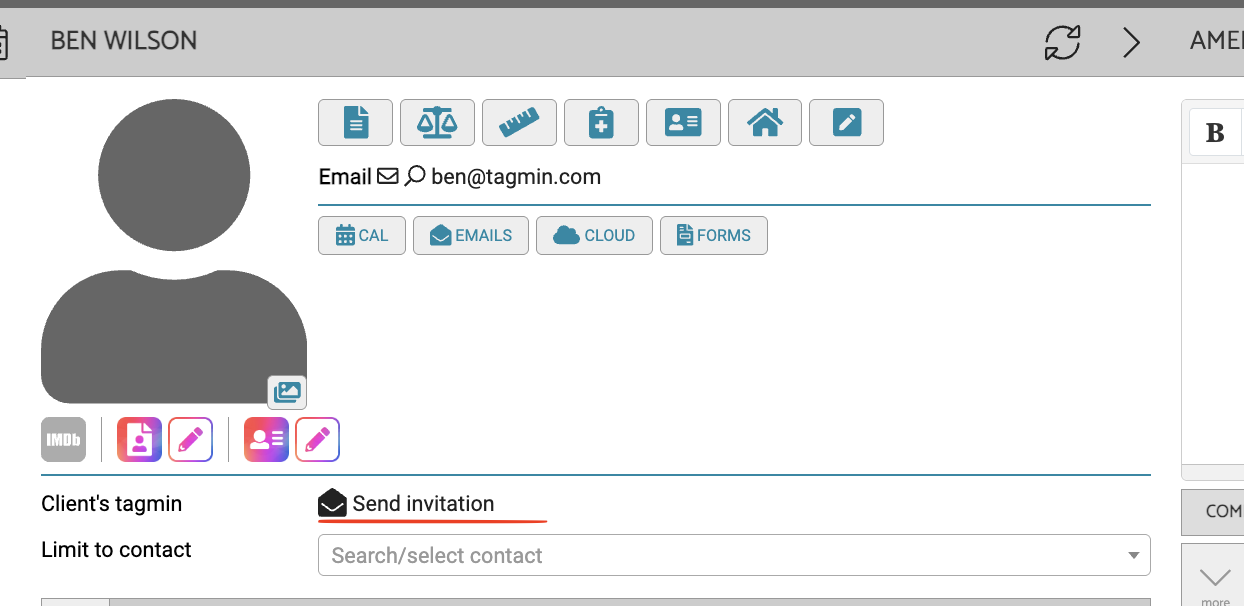Open the CLOUD button
This screenshot has height=606, width=1244.
[594, 236]
